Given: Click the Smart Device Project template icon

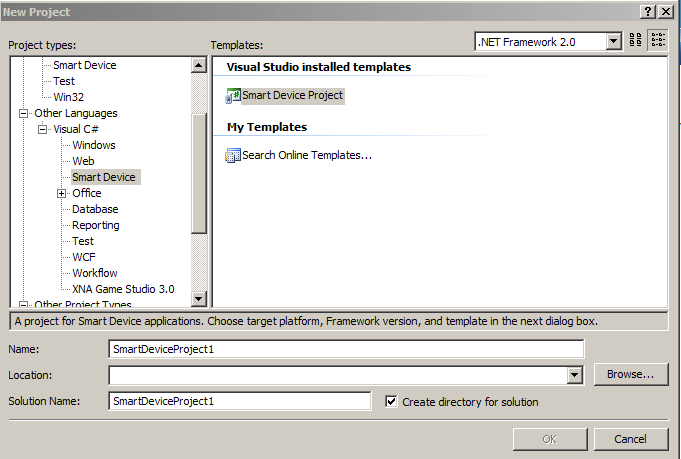Looking at the screenshot, I should [x=233, y=96].
